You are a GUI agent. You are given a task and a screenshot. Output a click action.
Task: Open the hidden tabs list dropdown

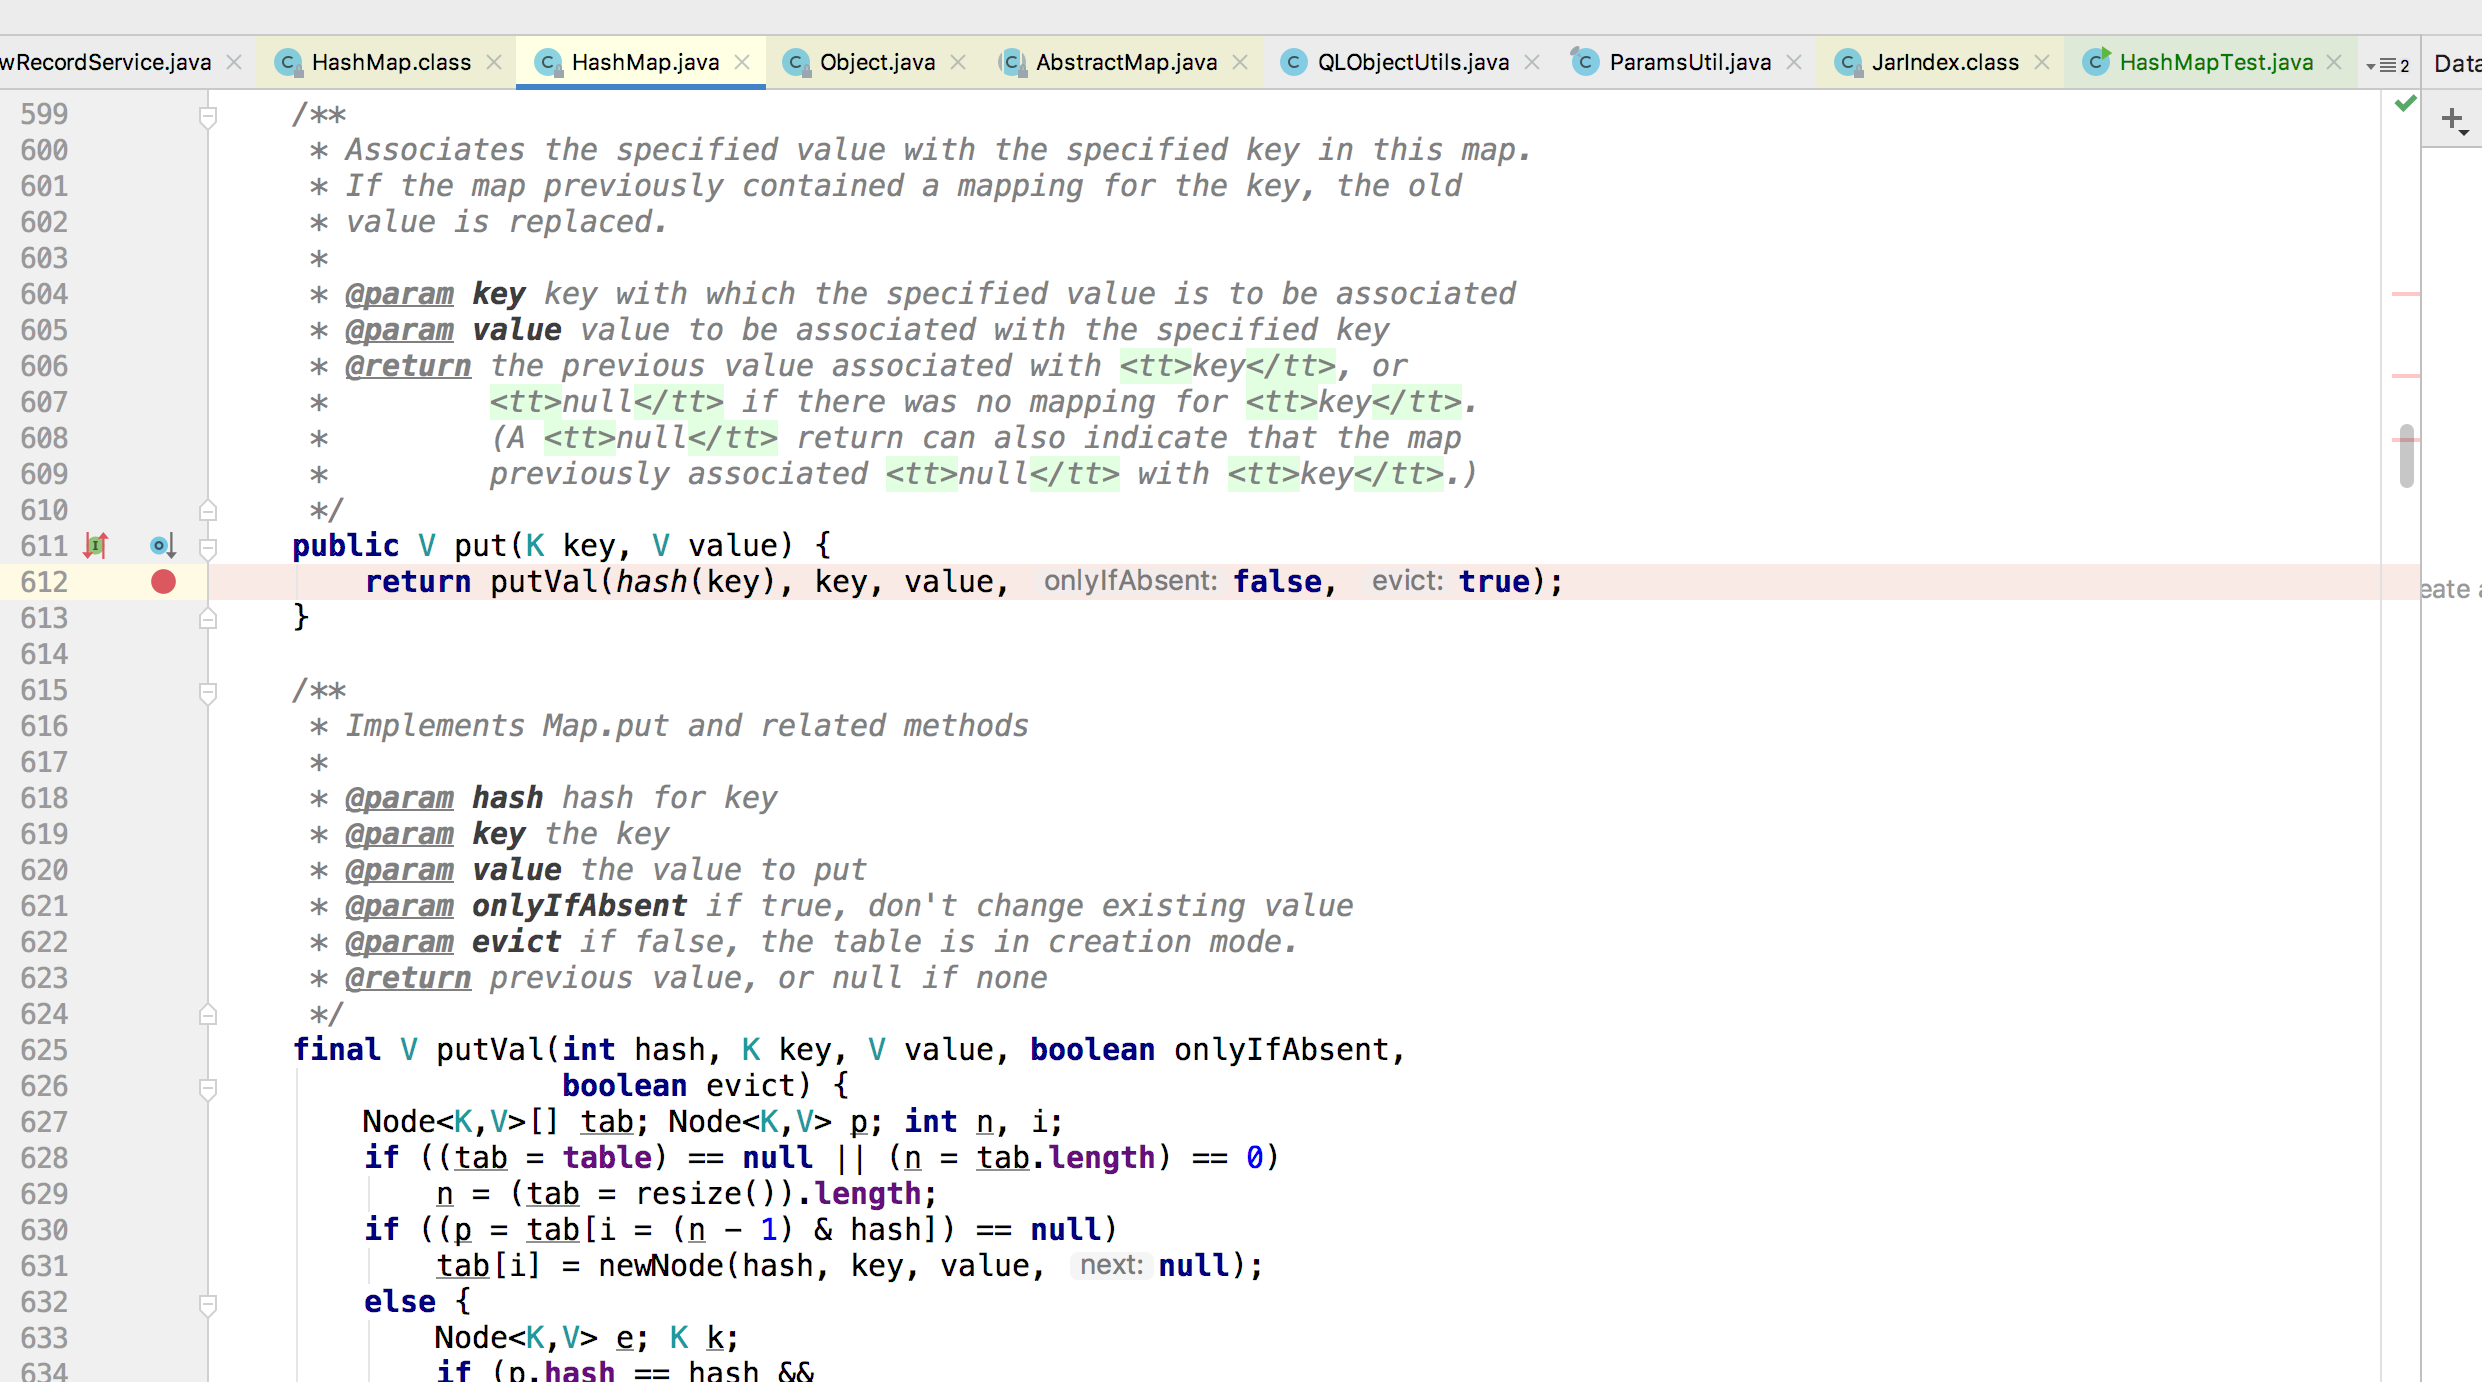tap(2387, 65)
